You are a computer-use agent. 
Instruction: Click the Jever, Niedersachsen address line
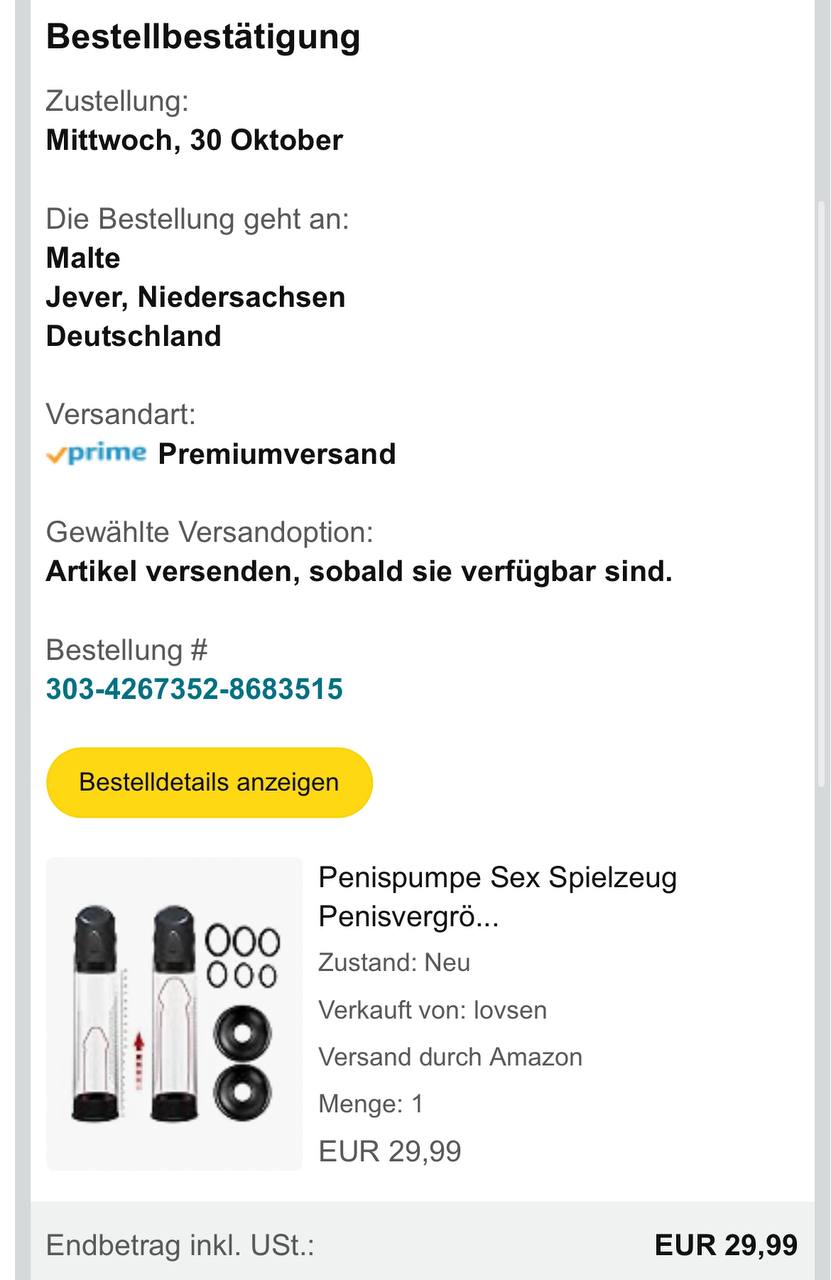tap(195, 297)
